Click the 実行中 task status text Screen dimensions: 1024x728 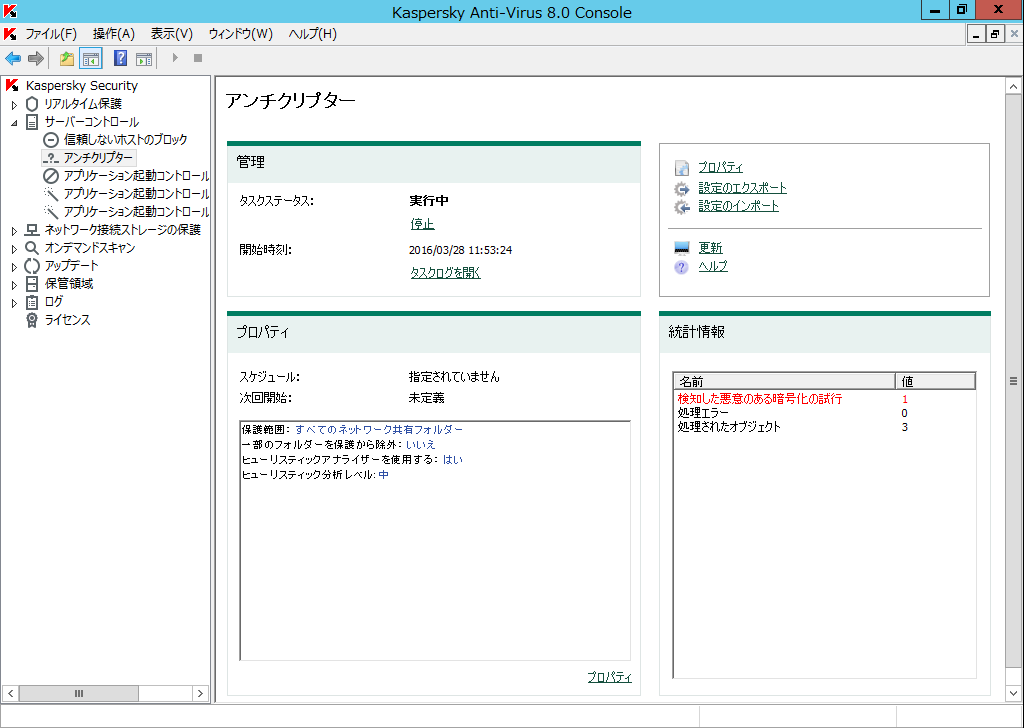click(428, 201)
